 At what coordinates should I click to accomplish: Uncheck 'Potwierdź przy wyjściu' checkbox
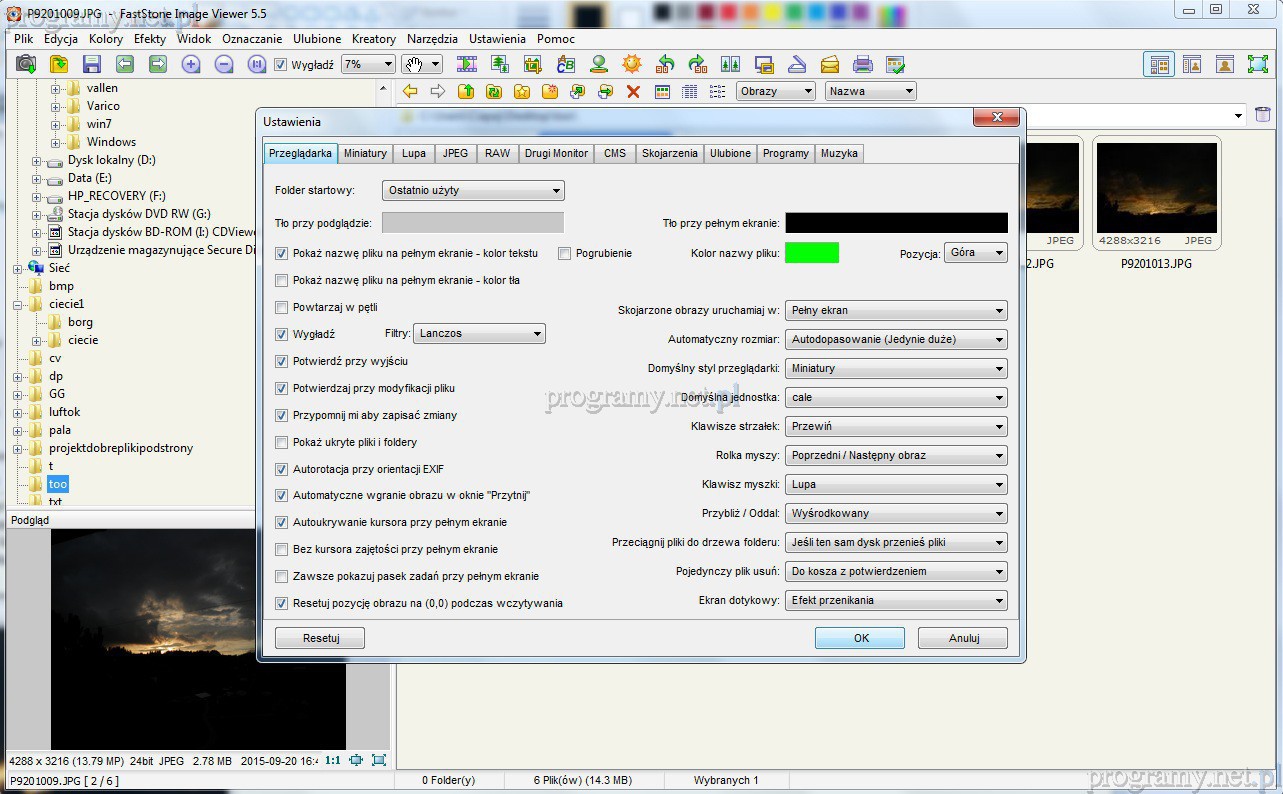click(x=282, y=361)
